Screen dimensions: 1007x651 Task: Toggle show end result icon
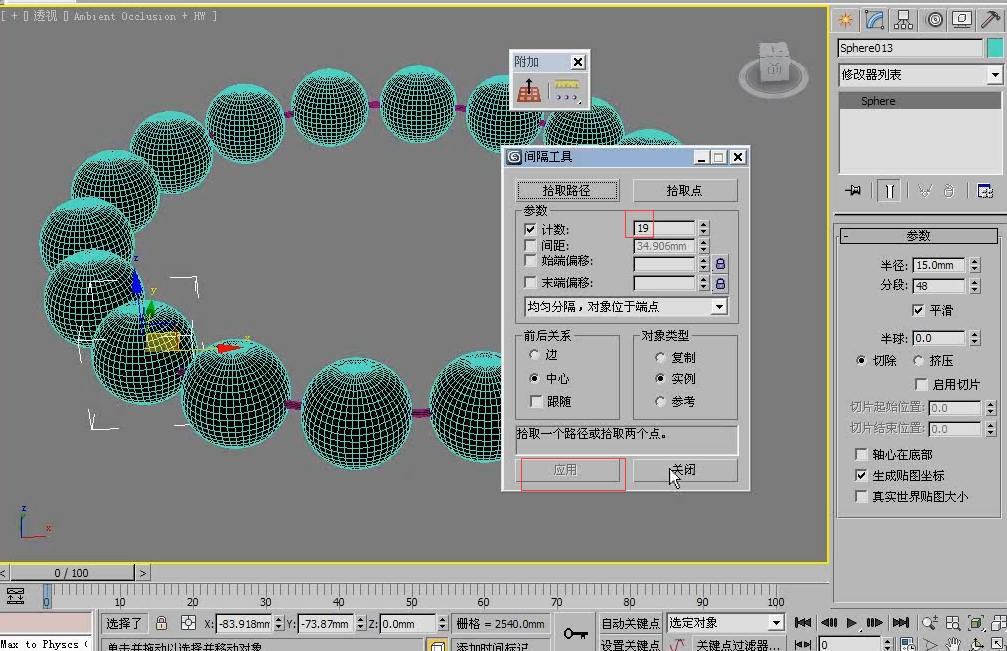(889, 191)
